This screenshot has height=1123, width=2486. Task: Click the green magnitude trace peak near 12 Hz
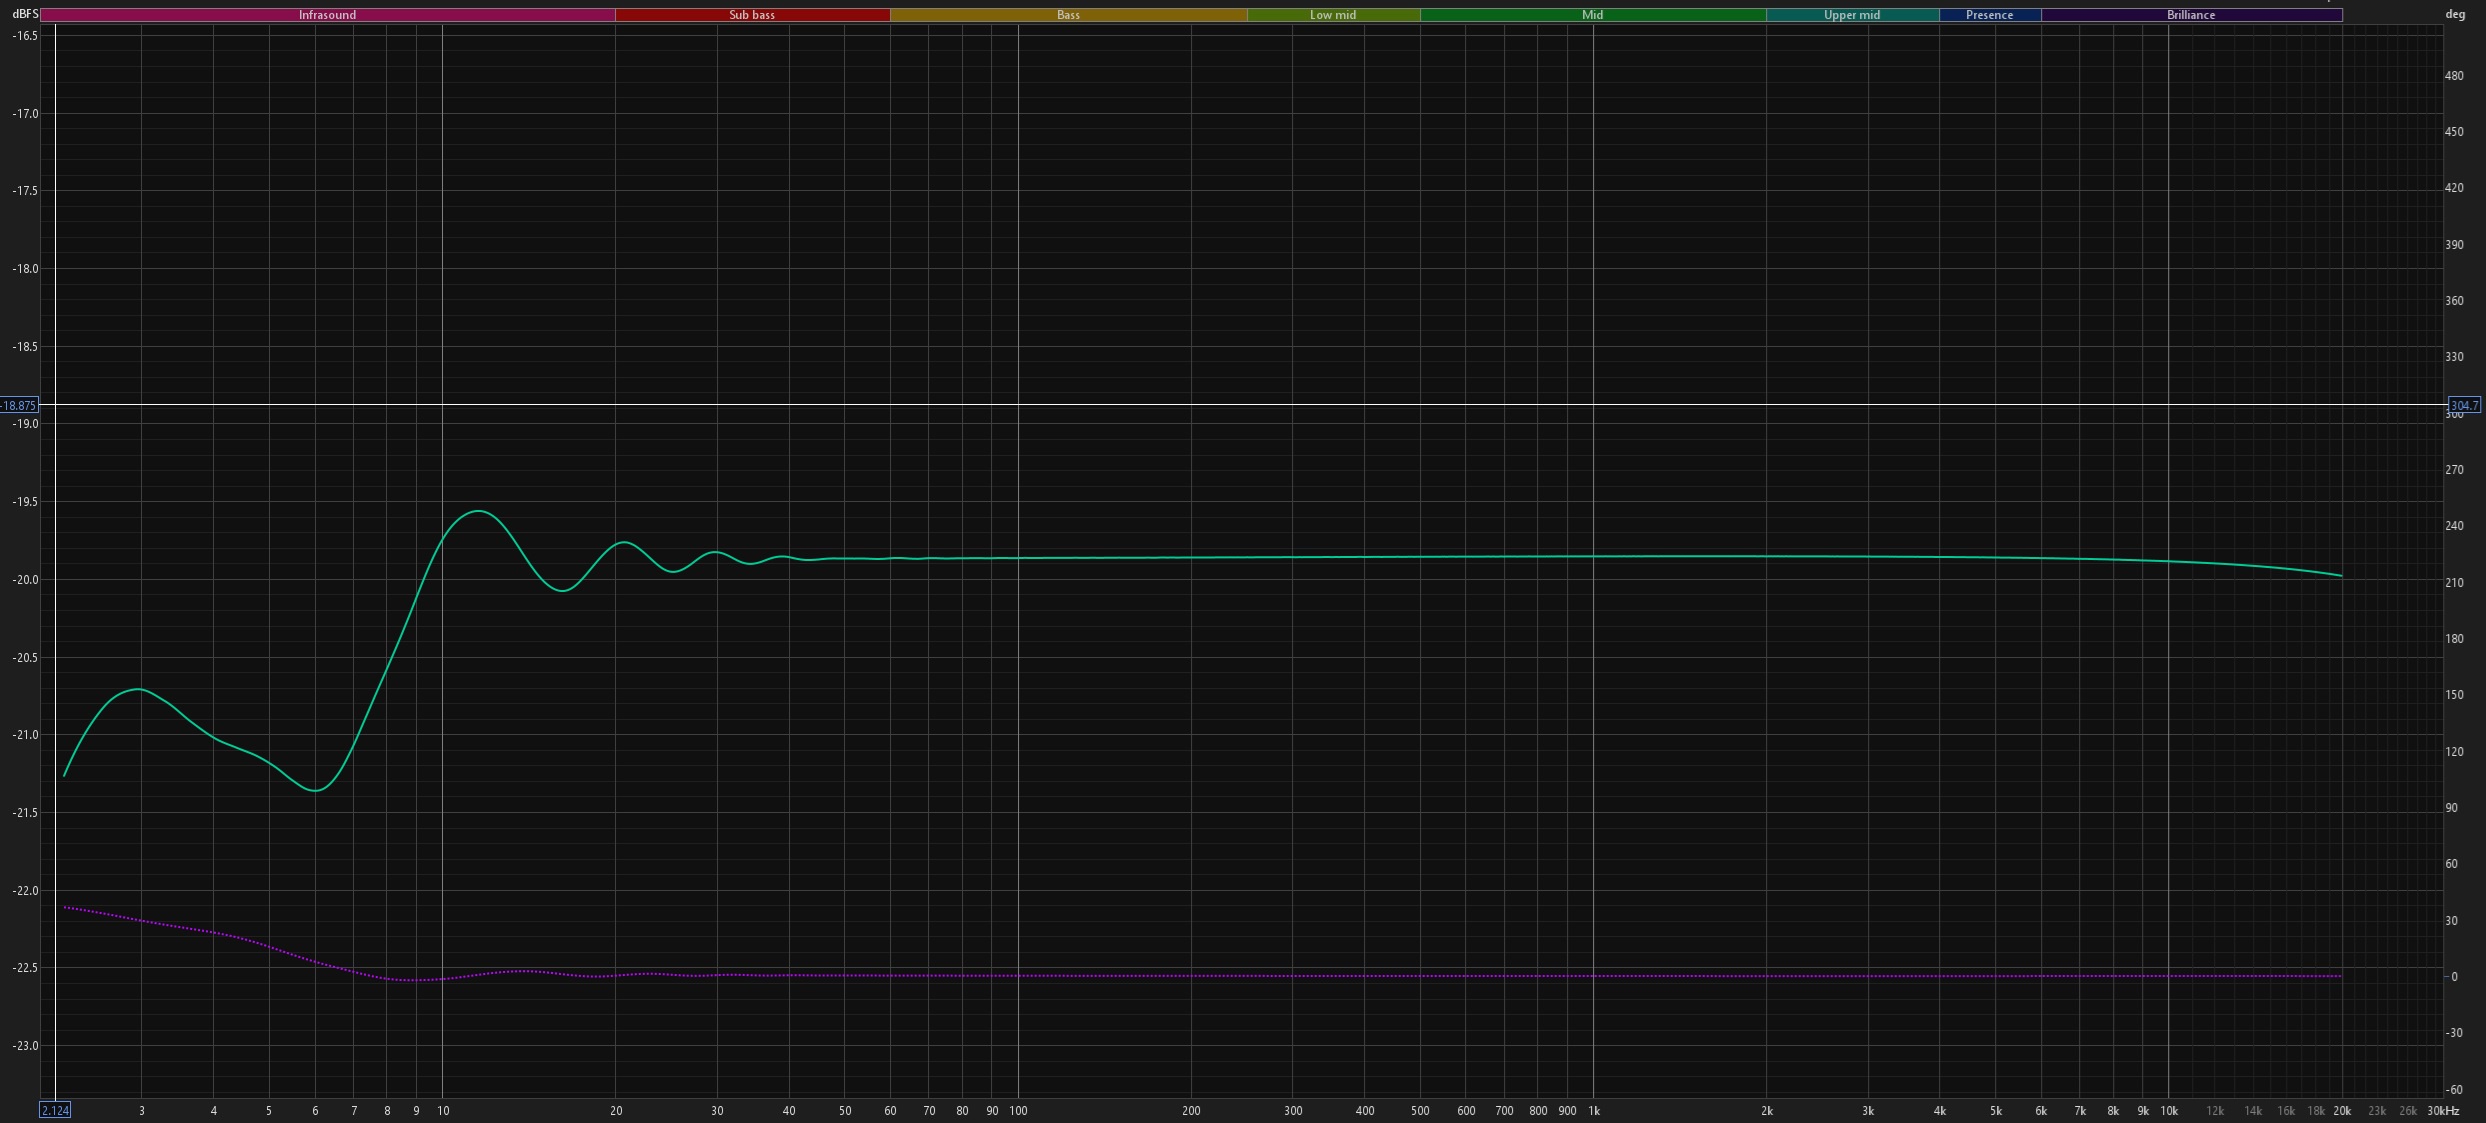point(479,511)
